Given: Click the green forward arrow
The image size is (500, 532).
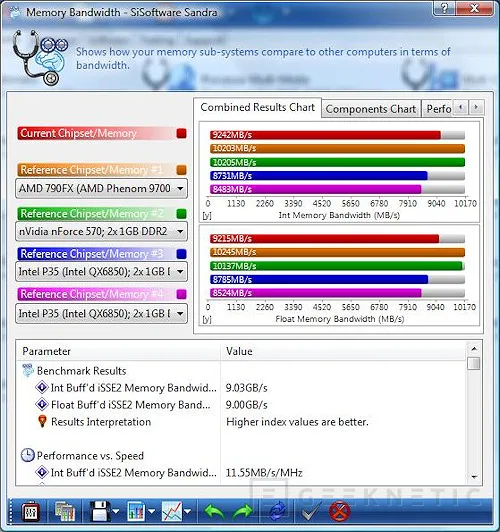Looking at the screenshot, I should 243,512.
